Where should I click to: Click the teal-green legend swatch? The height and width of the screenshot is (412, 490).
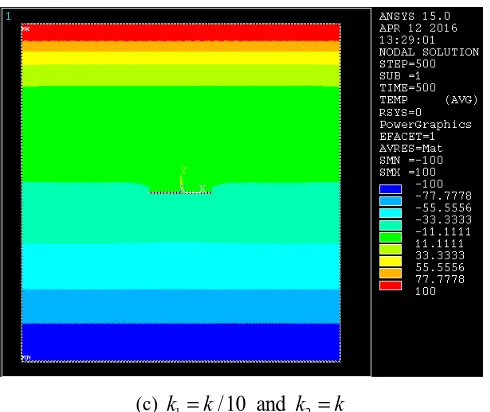click(x=390, y=225)
